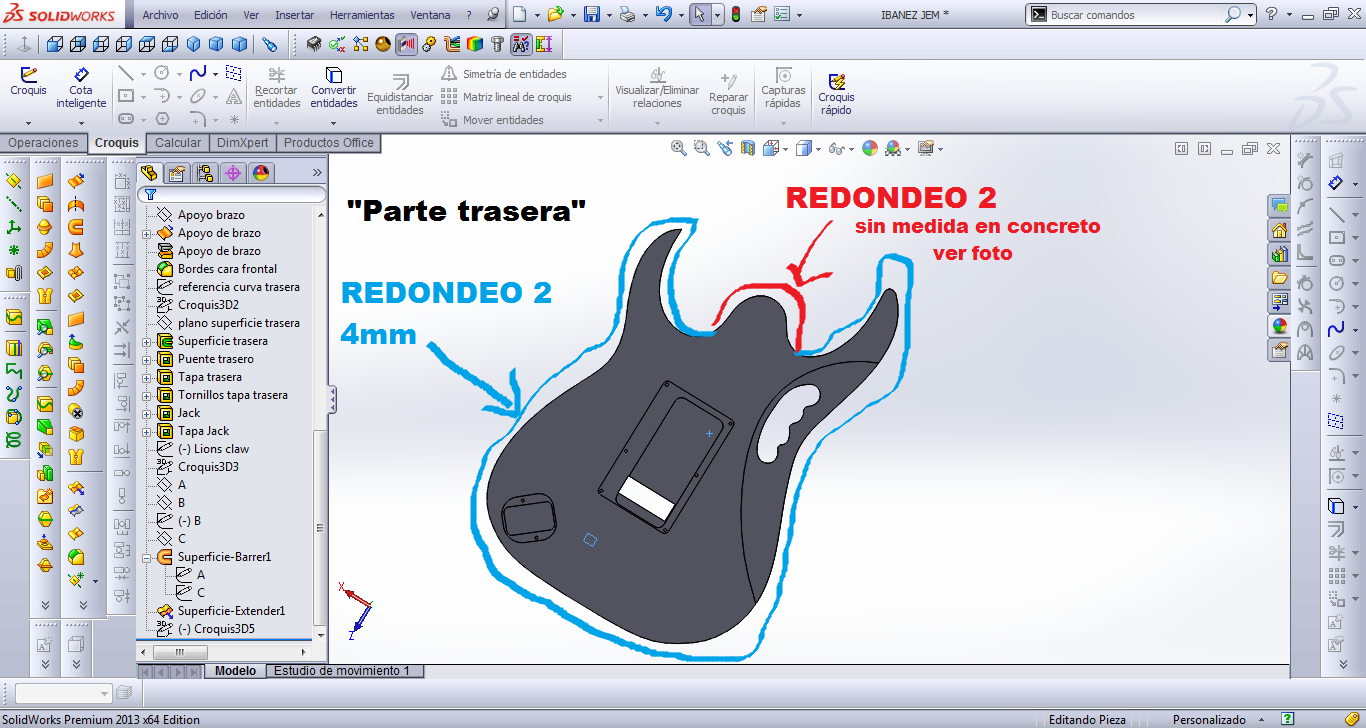Pick the Line sketch tool
Viewport: 1366px width, 728px height.
[126, 73]
